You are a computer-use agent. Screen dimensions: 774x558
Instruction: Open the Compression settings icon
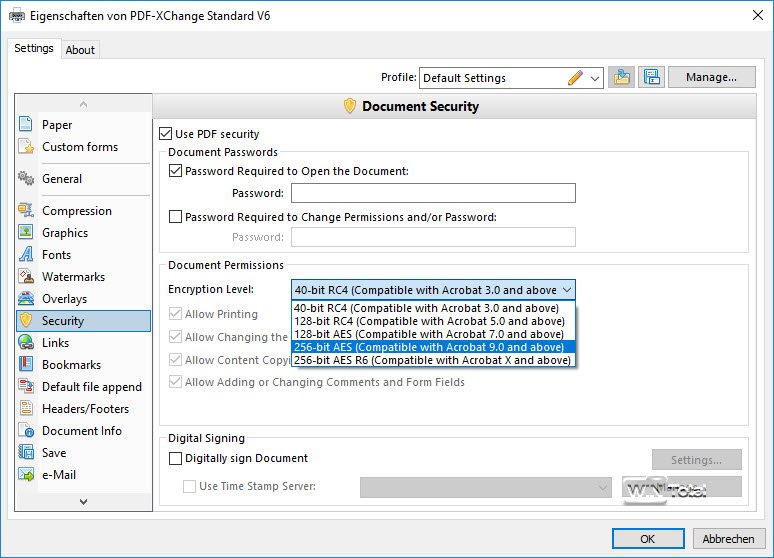tap(27, 211)
